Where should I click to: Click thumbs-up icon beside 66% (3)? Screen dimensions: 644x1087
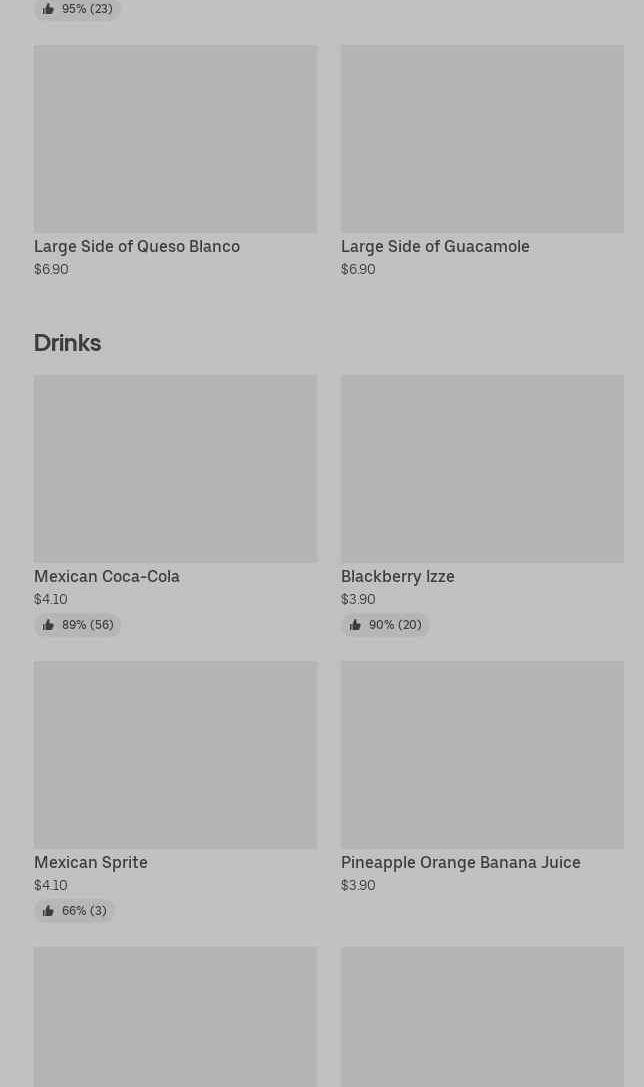tap(48, 911)
